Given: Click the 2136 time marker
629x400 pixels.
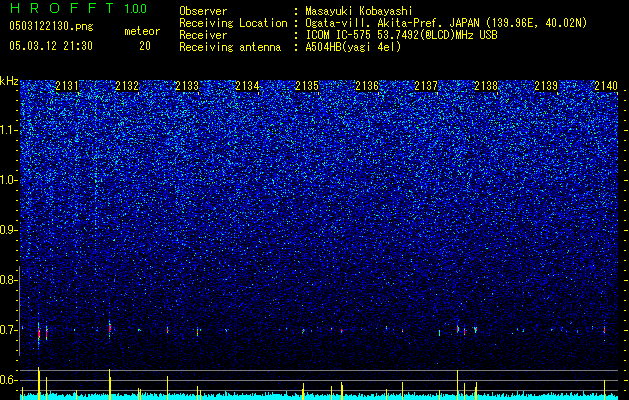Looking at the screenshot, I should pos(367,85).
